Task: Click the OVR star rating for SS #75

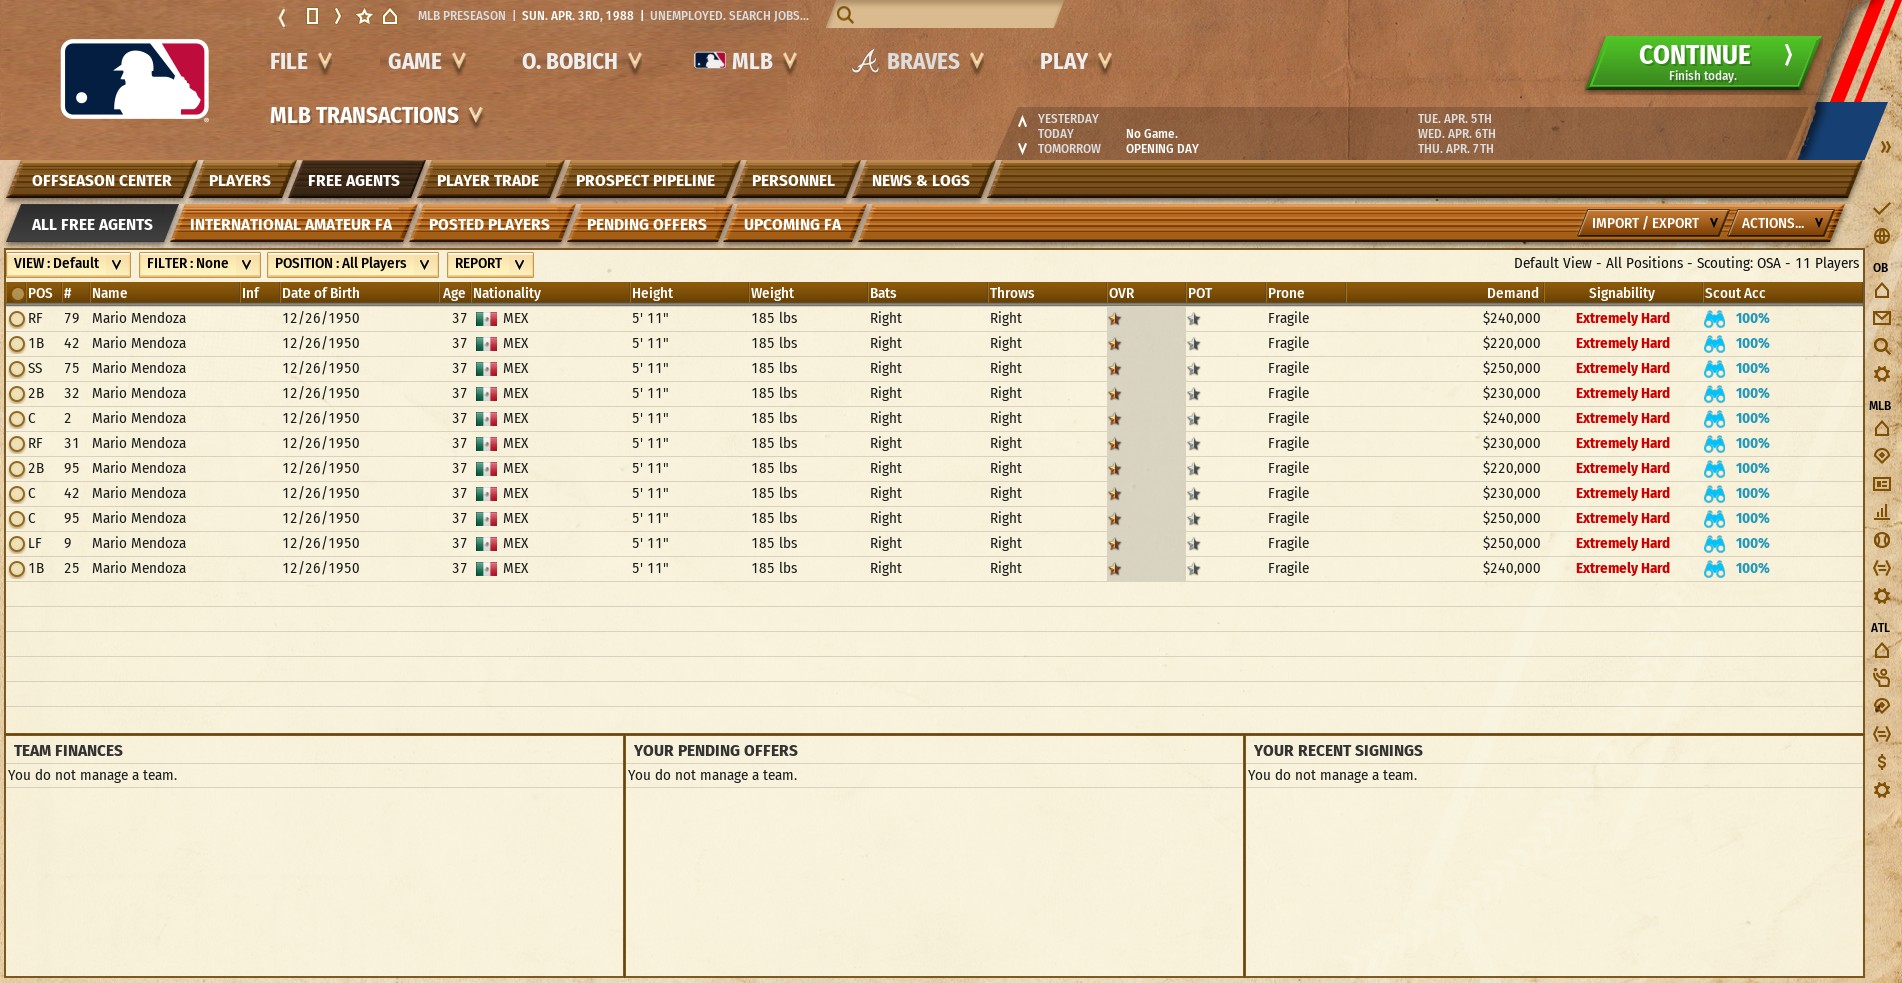Action: 1114,369
